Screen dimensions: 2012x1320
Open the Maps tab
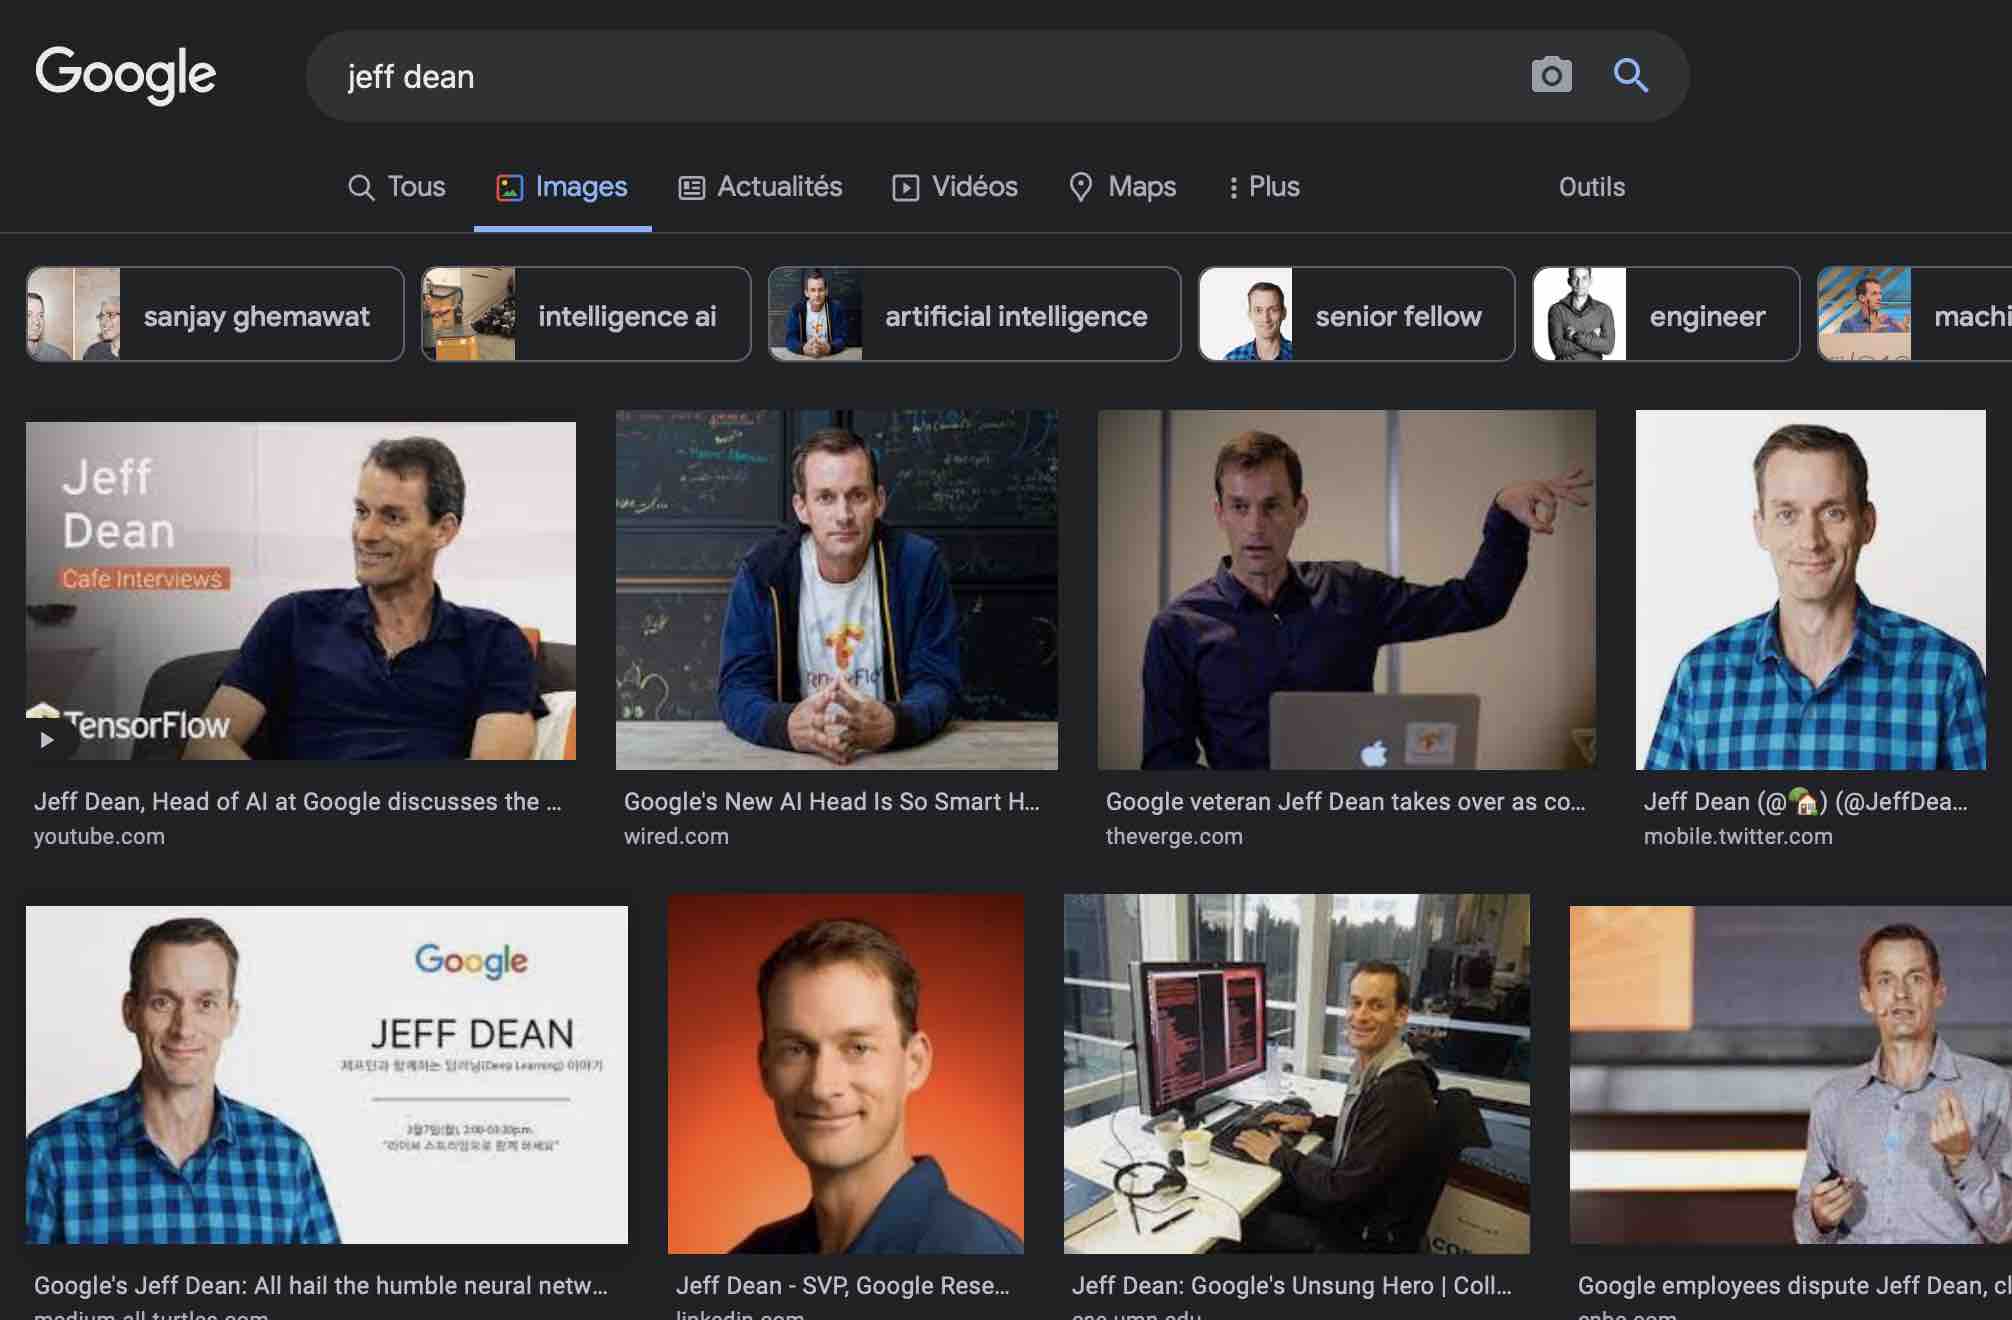(x=1122, y=187)
